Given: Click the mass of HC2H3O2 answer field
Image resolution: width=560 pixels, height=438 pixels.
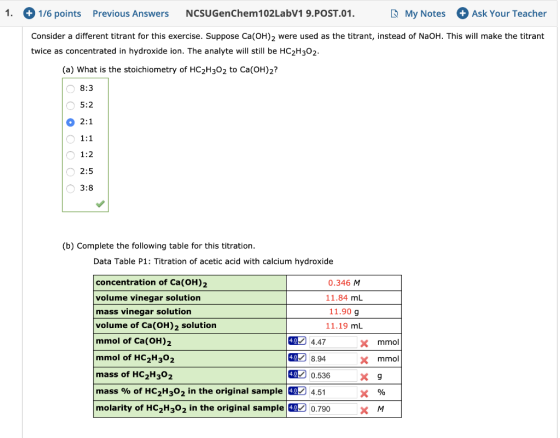Looking at the screenshot, I should click(333, 375).
